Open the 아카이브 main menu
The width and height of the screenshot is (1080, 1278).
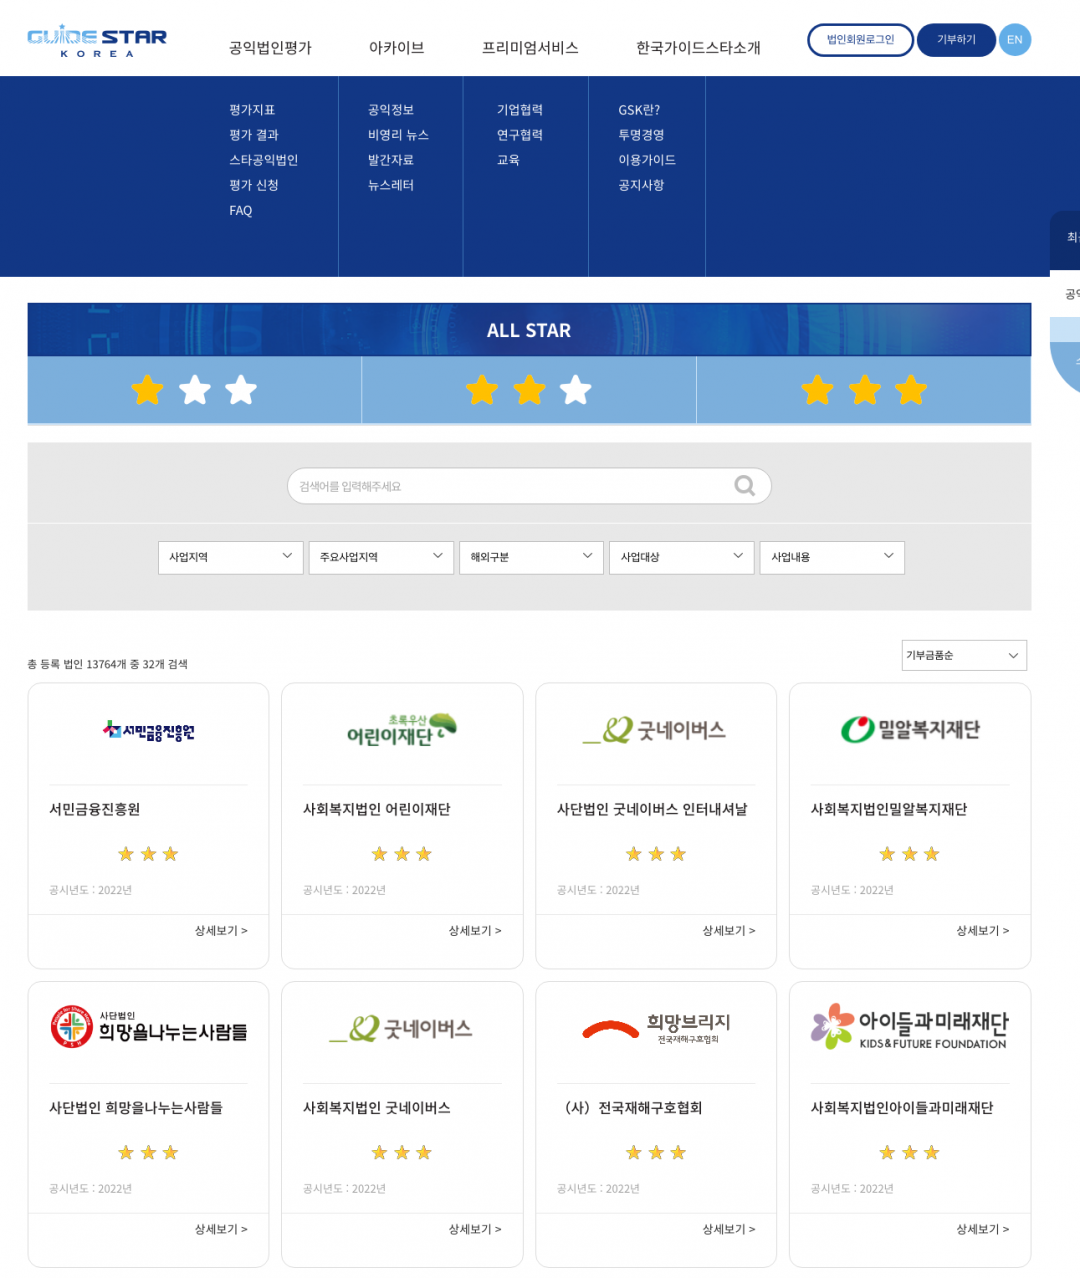tap(396, 47)
